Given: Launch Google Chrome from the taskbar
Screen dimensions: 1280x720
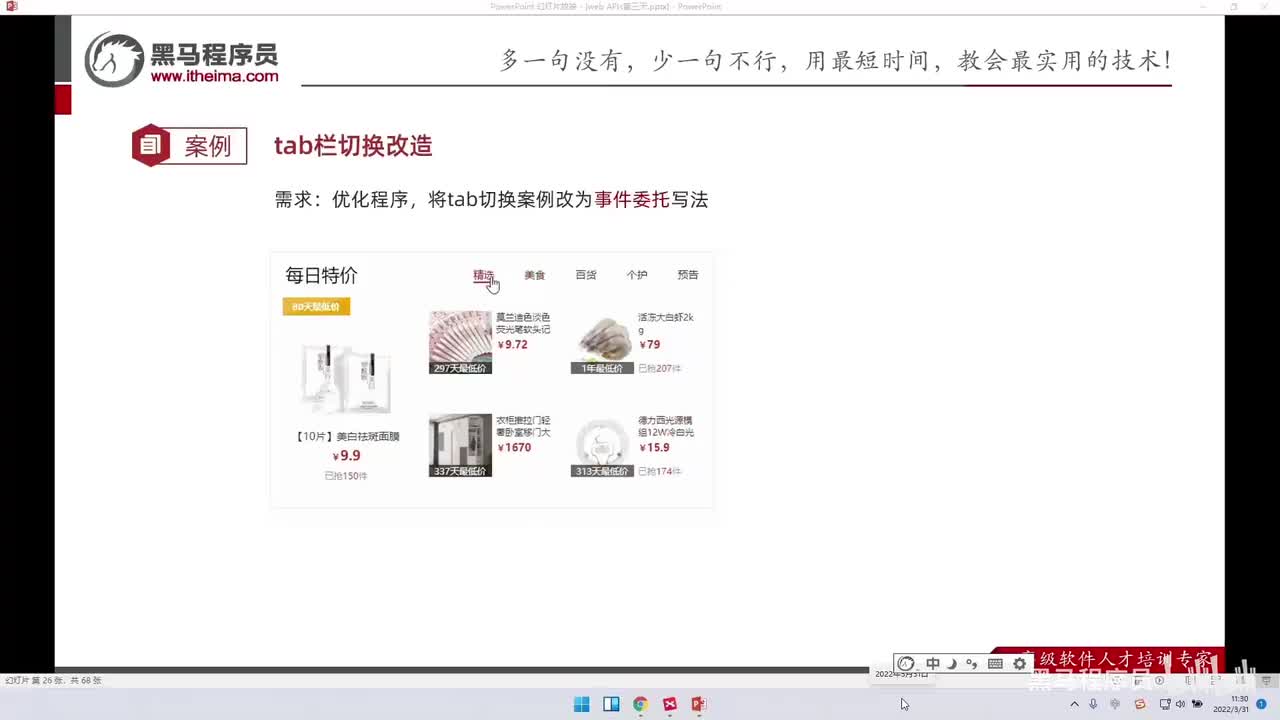Looking at the screenshot, I should point(640,704).
